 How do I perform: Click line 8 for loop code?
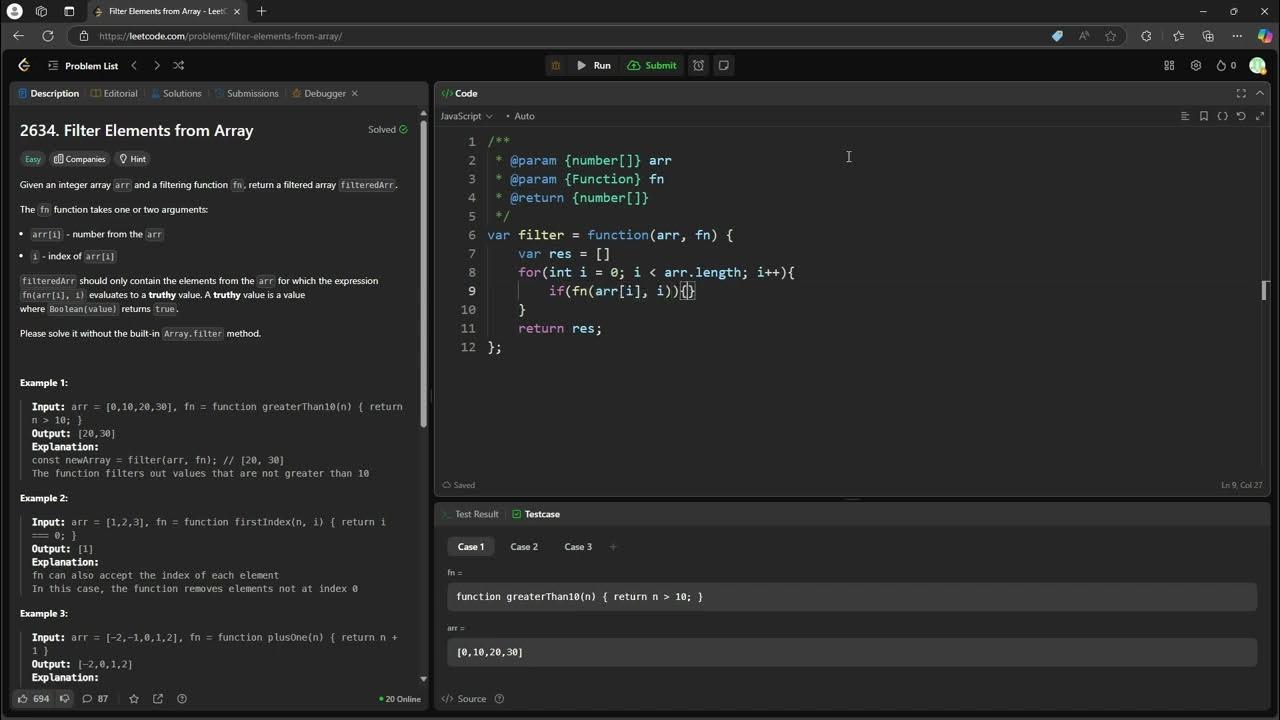point(656,272)
